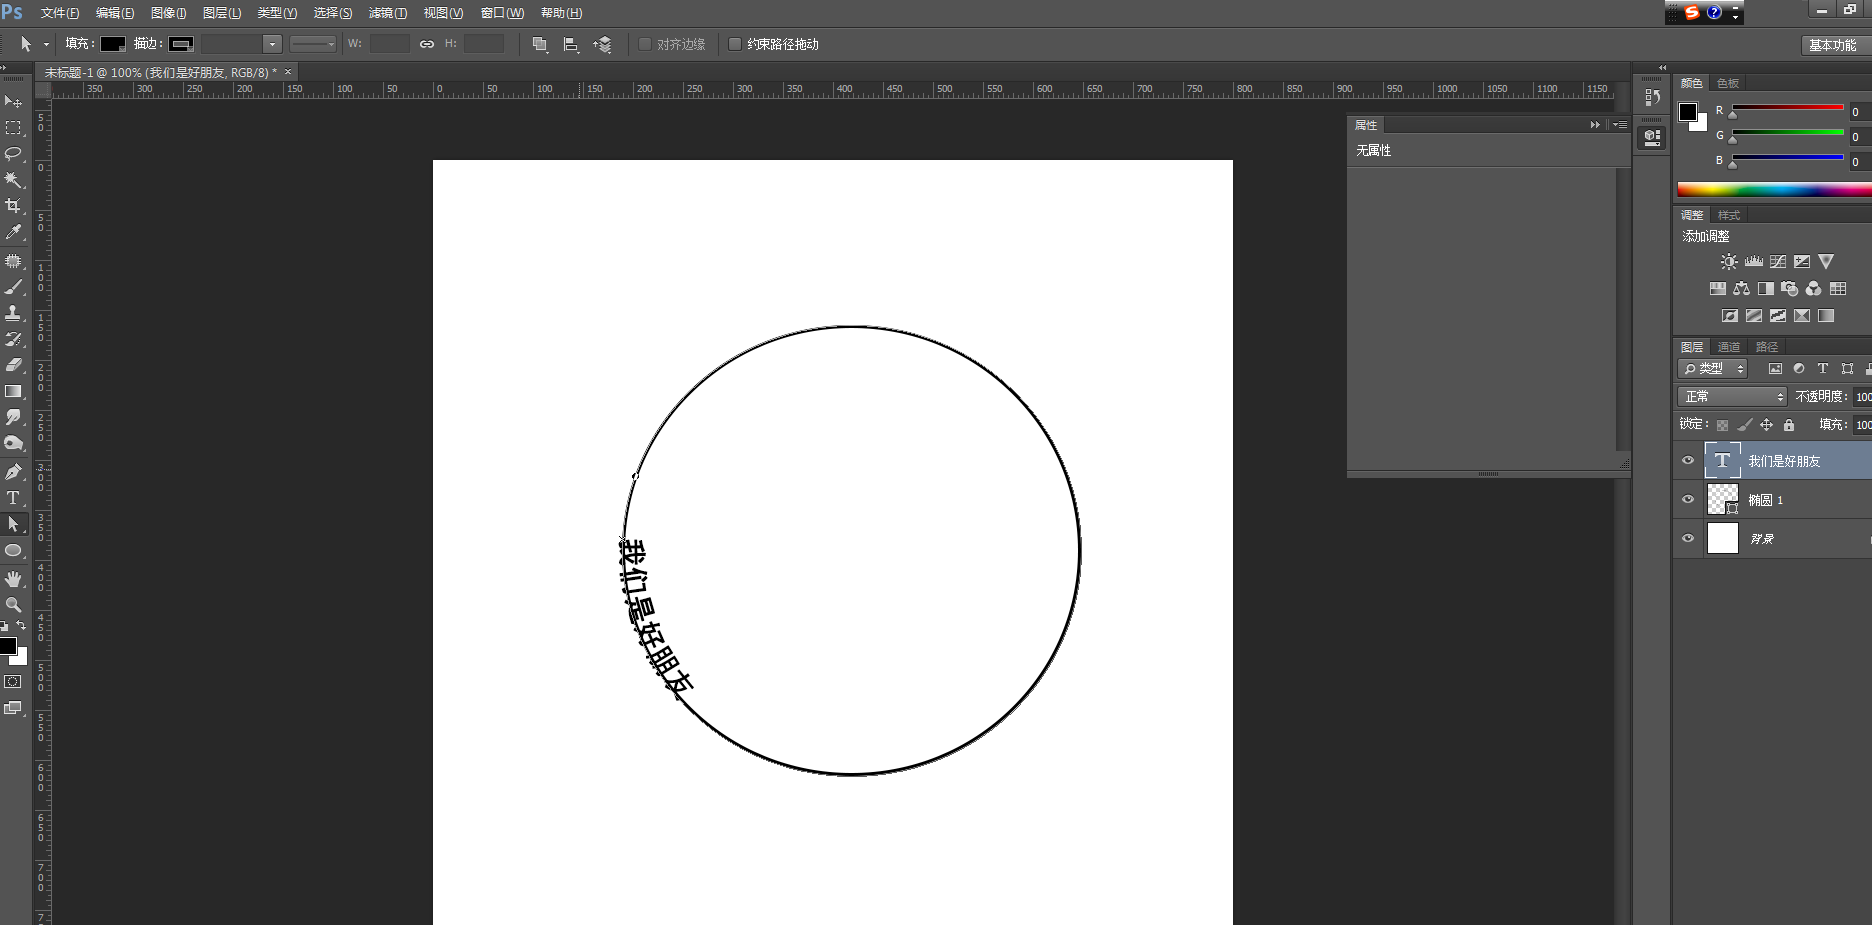Viewport: 1872px width, 925px height.
Task: Select the 我们是好朋友 text layer
Action: [x=1784, y=461]
